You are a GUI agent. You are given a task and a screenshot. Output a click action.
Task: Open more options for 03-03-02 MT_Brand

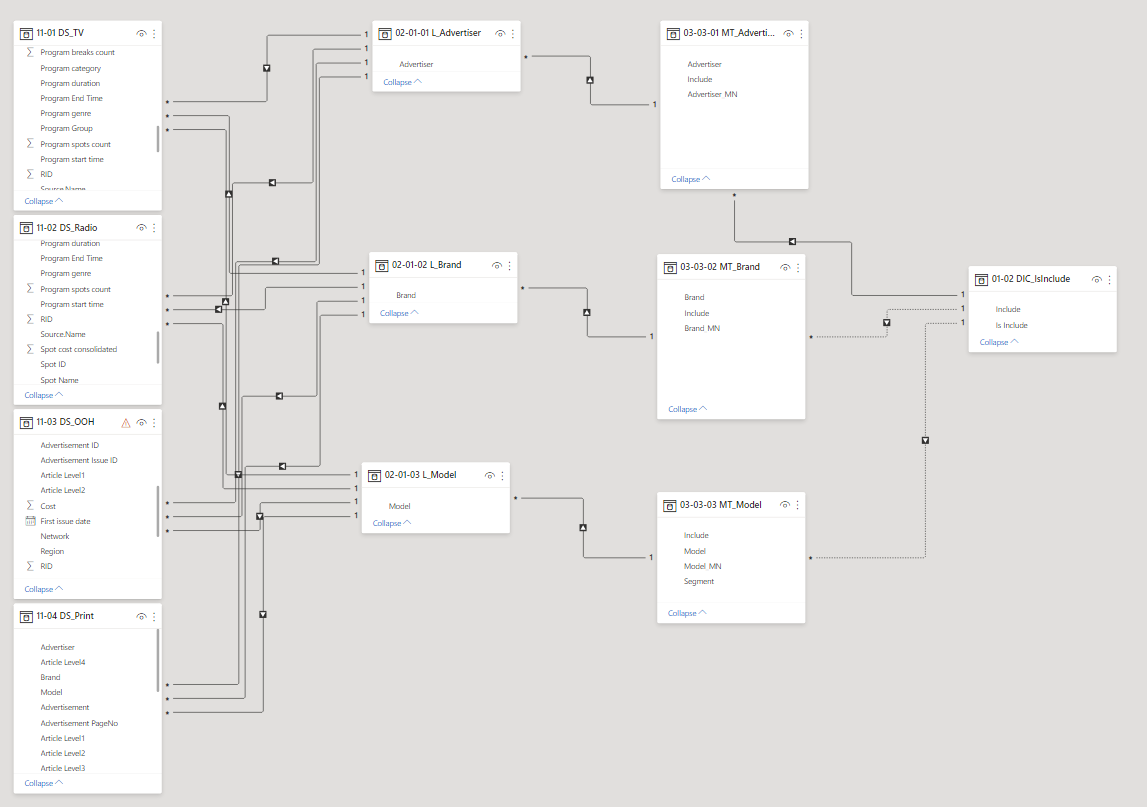click(x=798, y=268)
